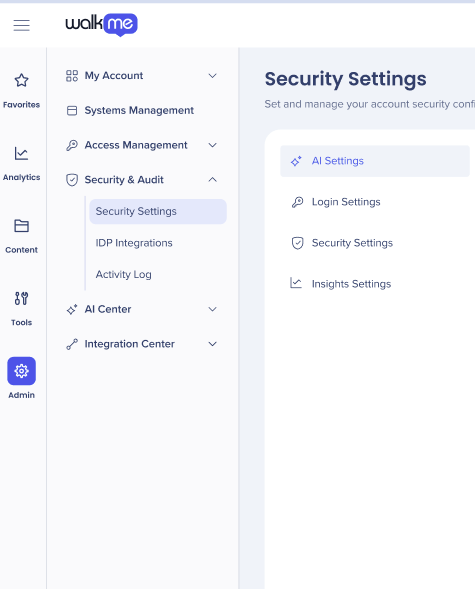475x589 pixels.
Task: Click the Security & Audit shield icon
Action: [72, 180]
